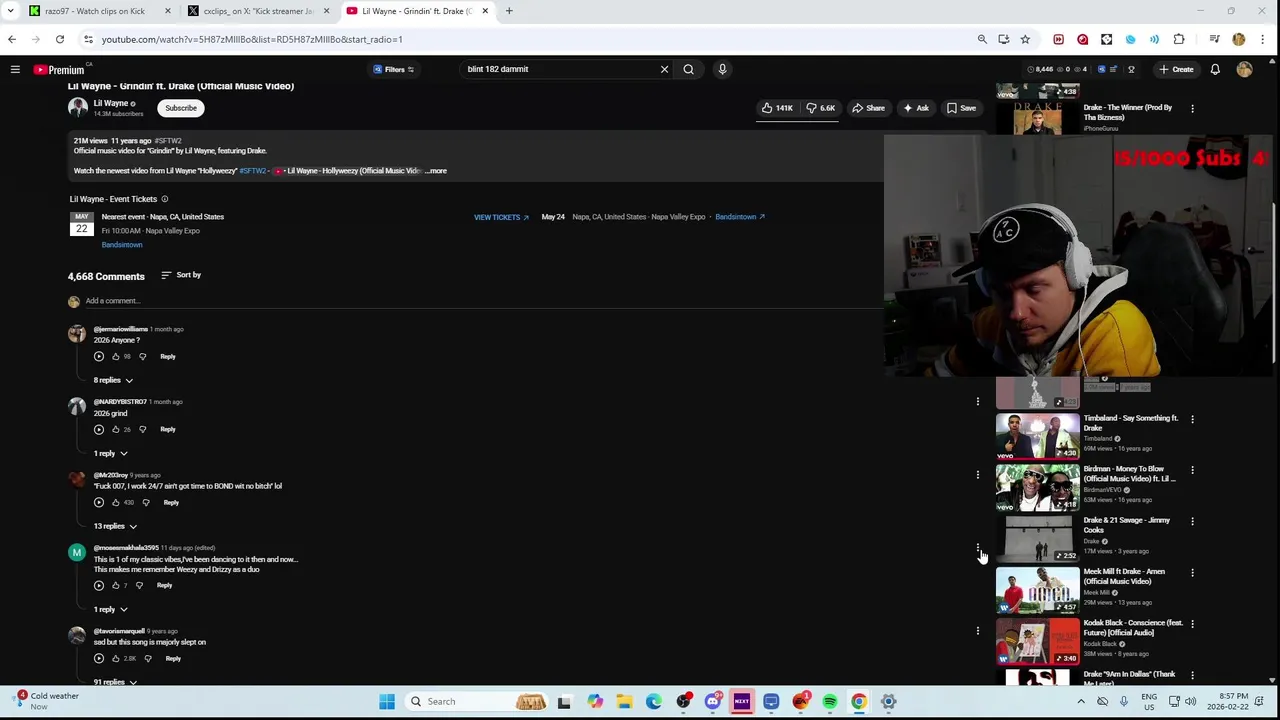Open Windows Start menu
The image size is (1280, 720).
[387, 702]
